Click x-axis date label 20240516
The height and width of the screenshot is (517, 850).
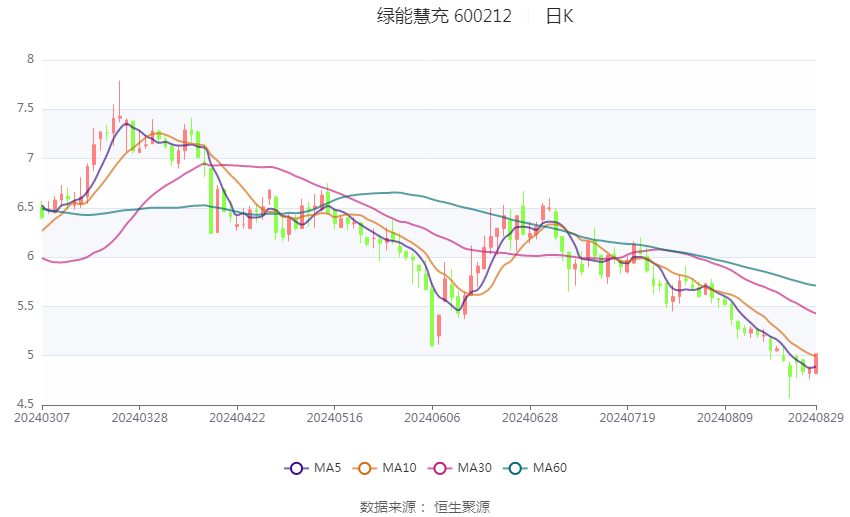[334, 418]
